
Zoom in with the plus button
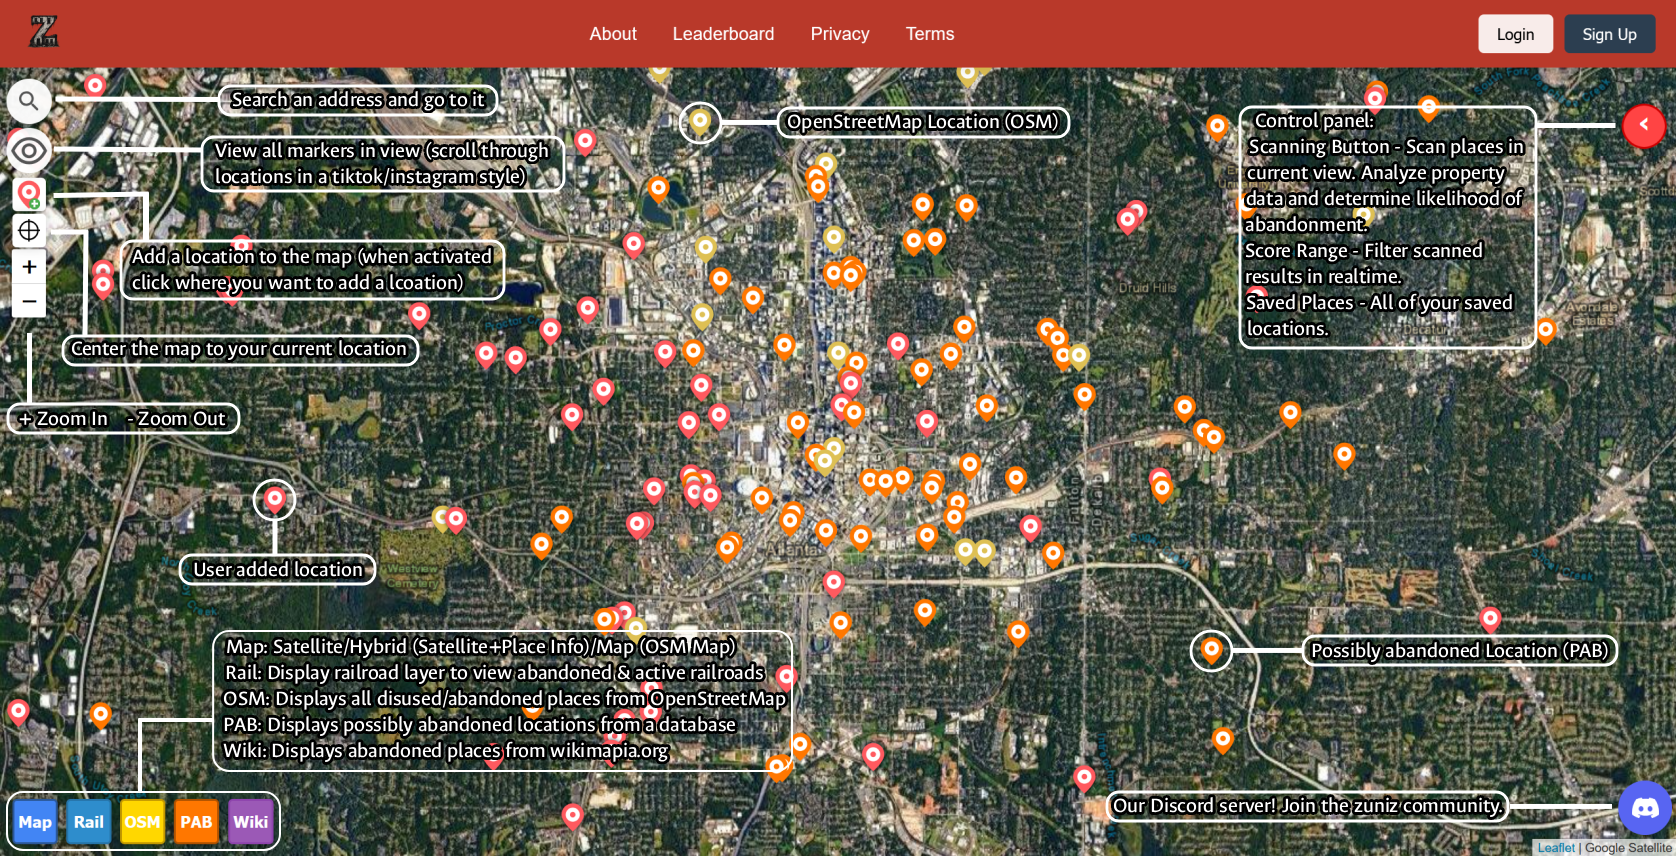click(29, 267)
